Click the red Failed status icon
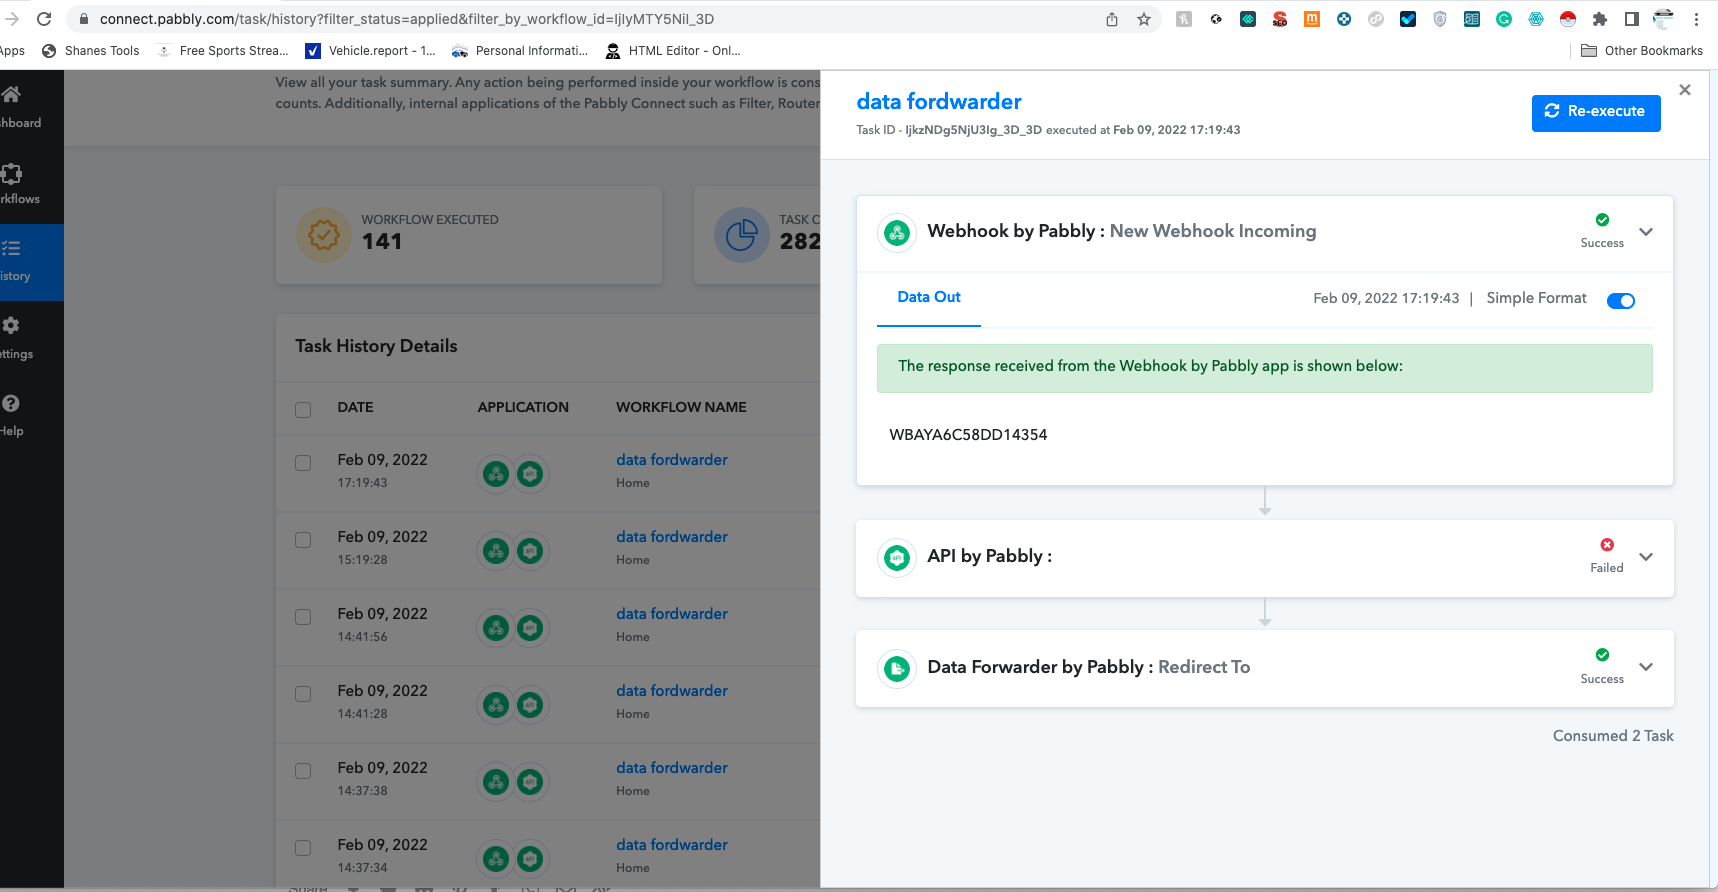 pos(1607,545)
